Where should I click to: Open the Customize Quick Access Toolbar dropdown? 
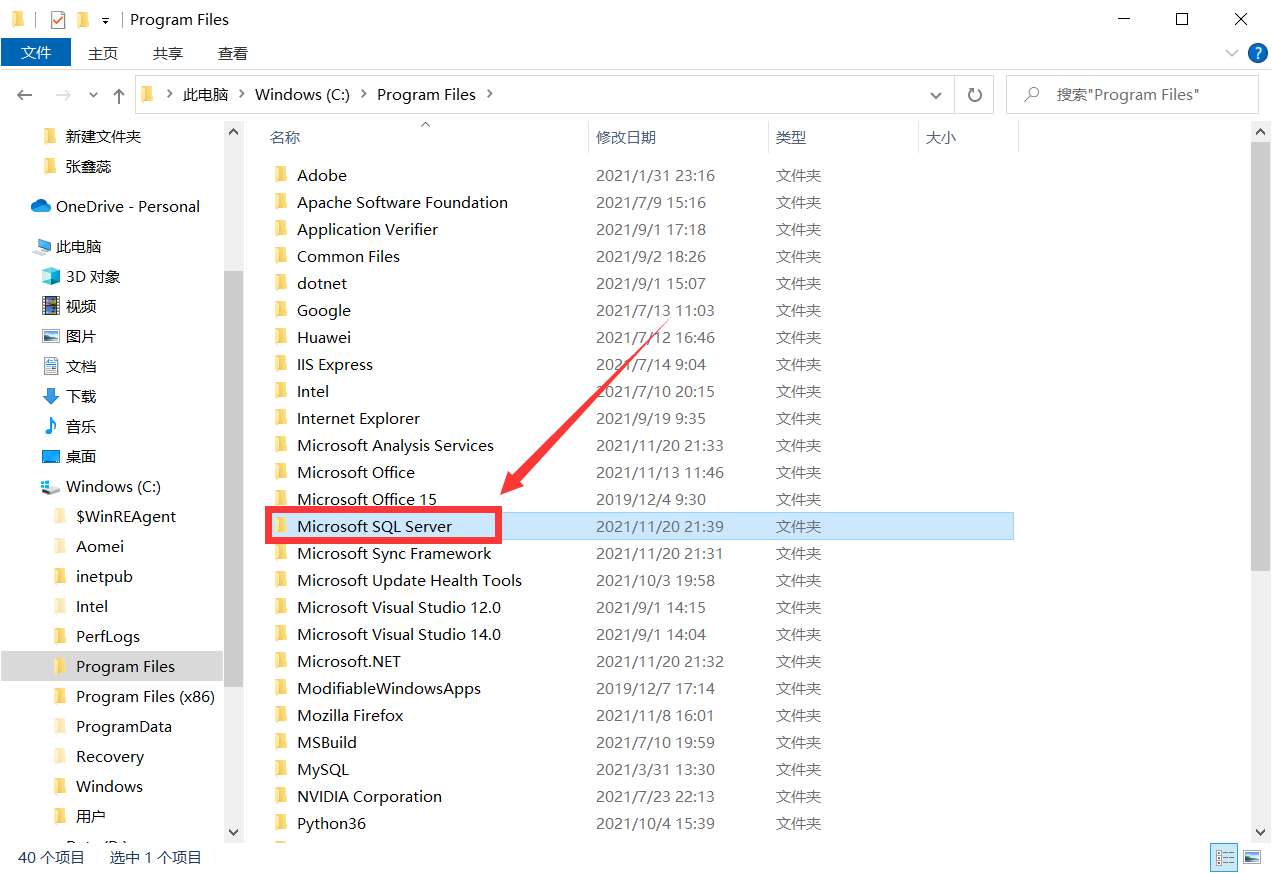105,20
